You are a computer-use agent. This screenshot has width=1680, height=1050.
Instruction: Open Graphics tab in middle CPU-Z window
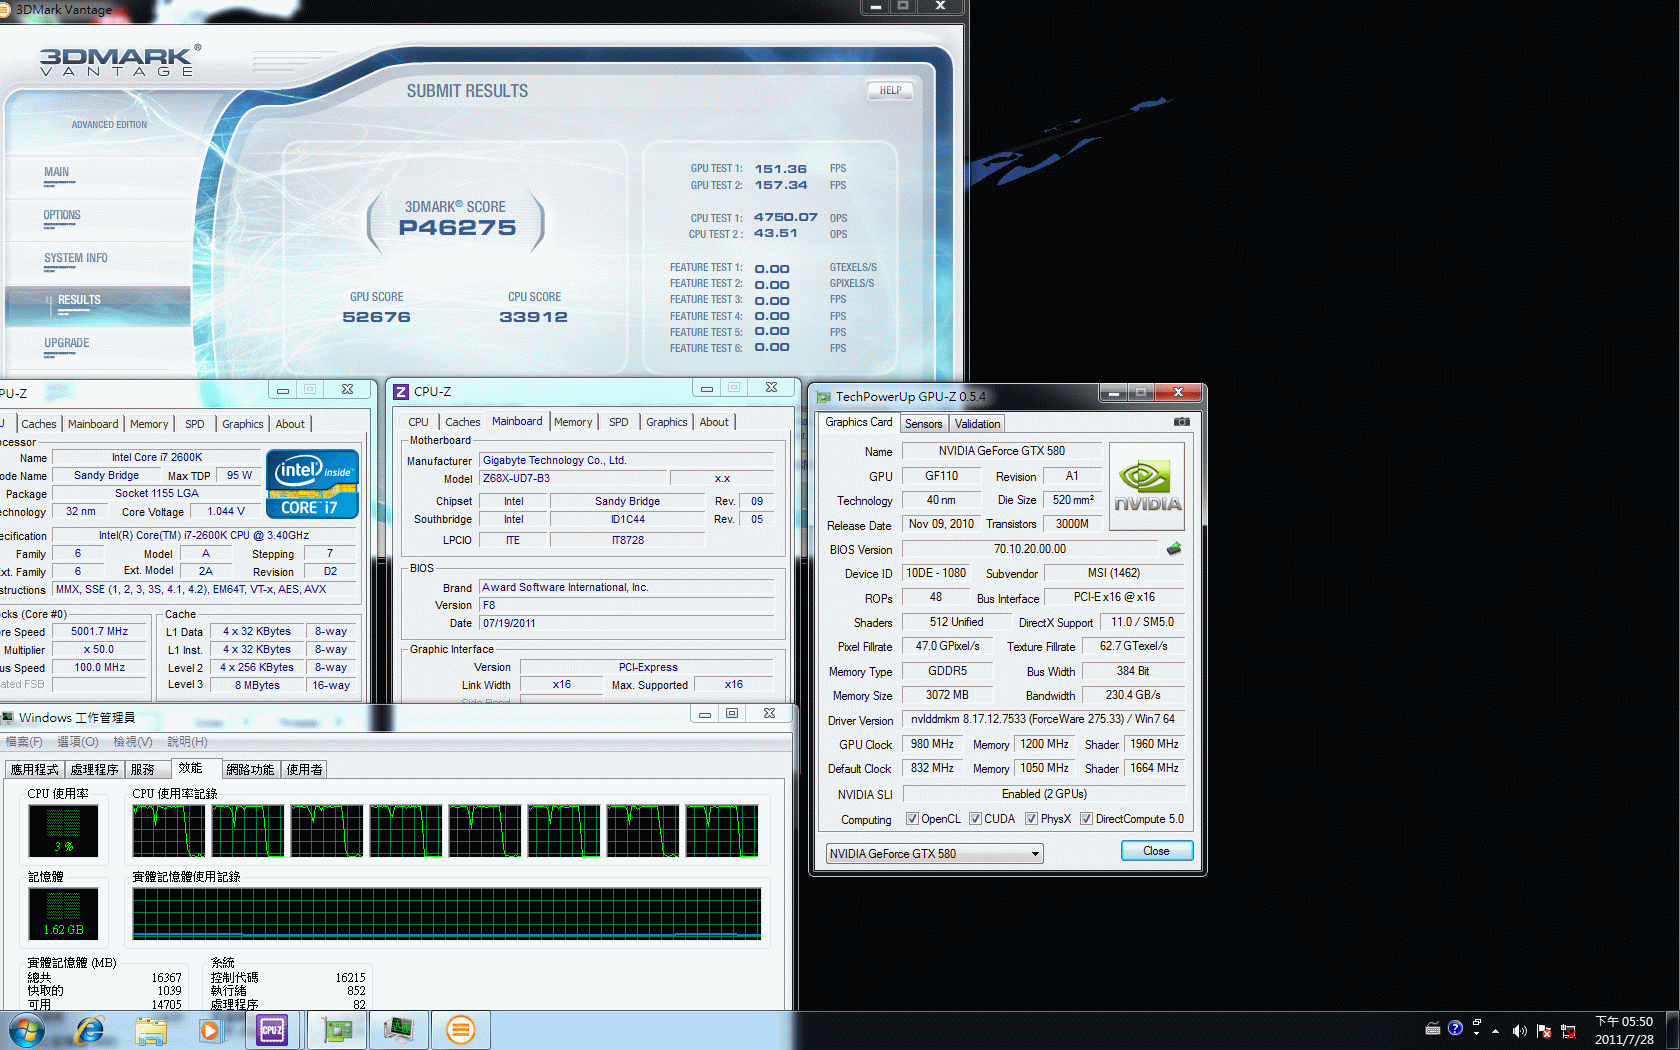click(666, 422)
